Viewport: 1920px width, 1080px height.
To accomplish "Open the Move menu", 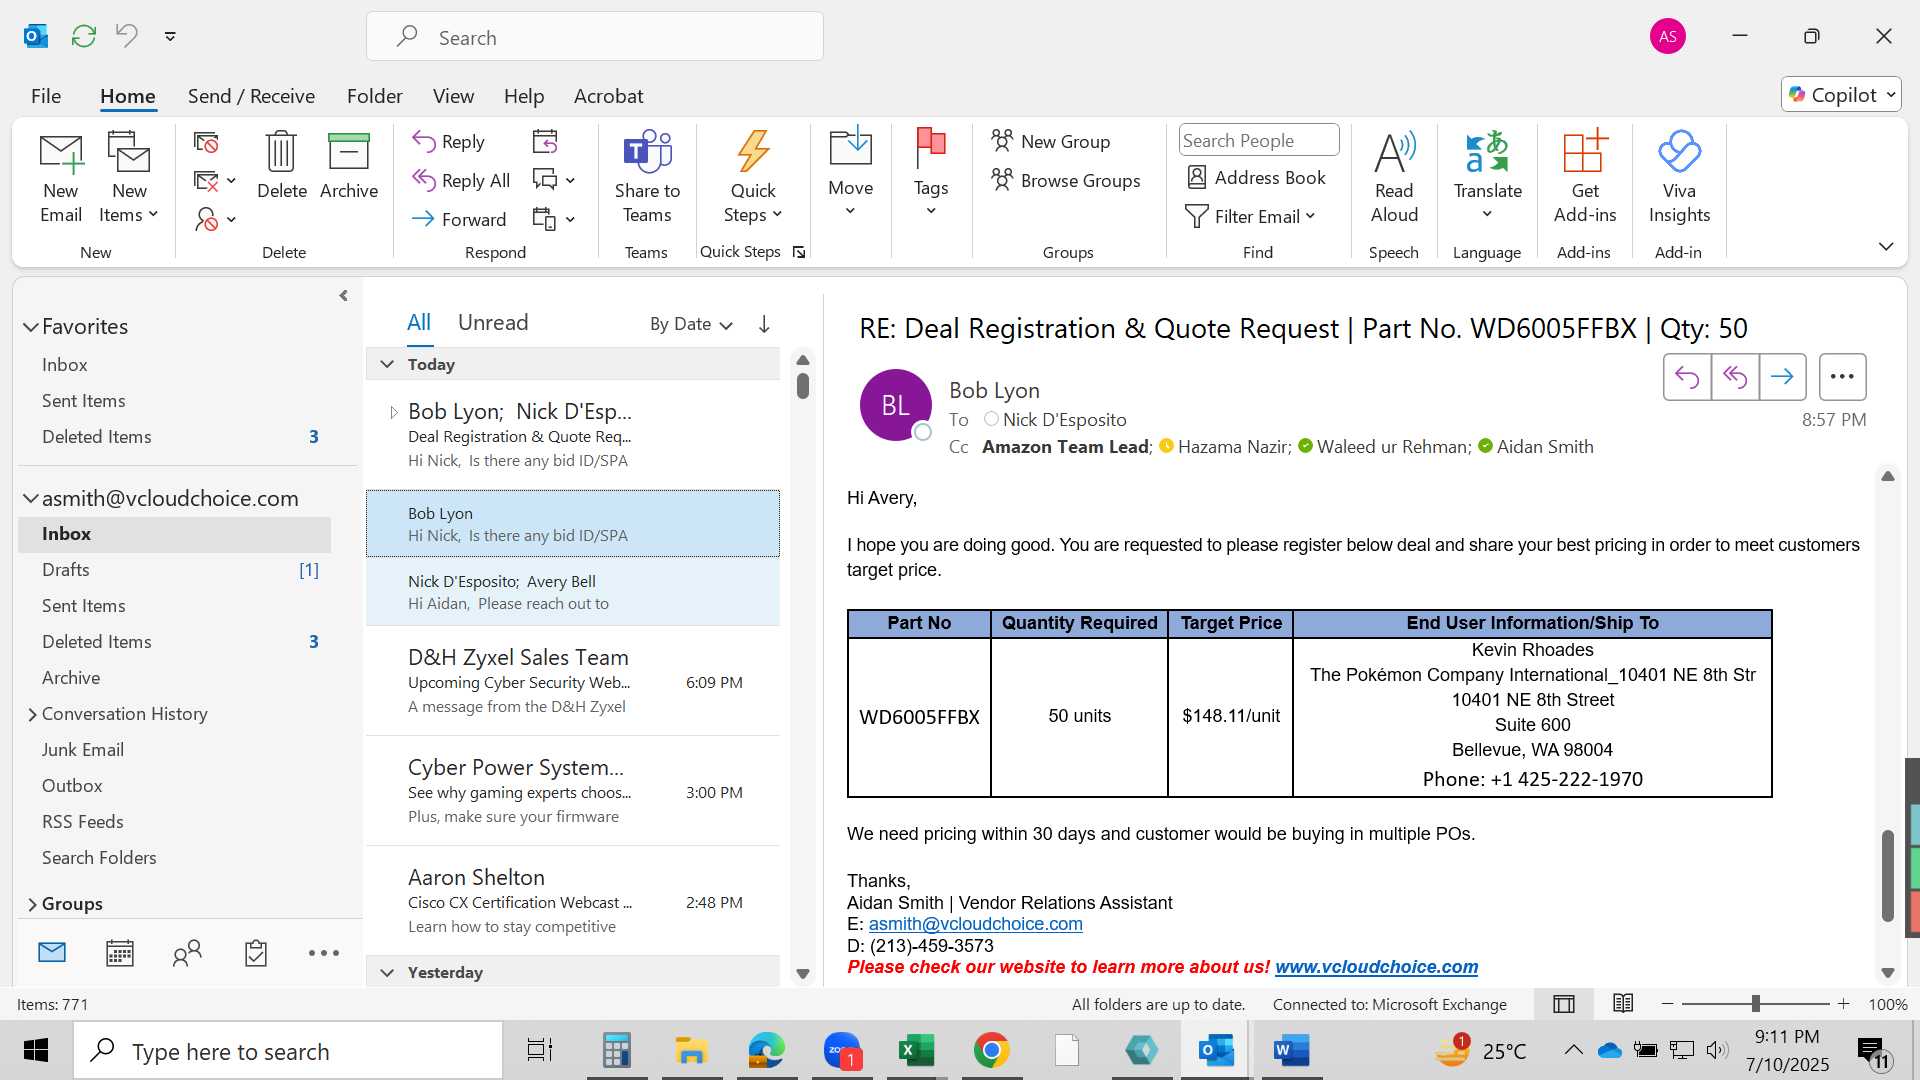I will 851,173.
